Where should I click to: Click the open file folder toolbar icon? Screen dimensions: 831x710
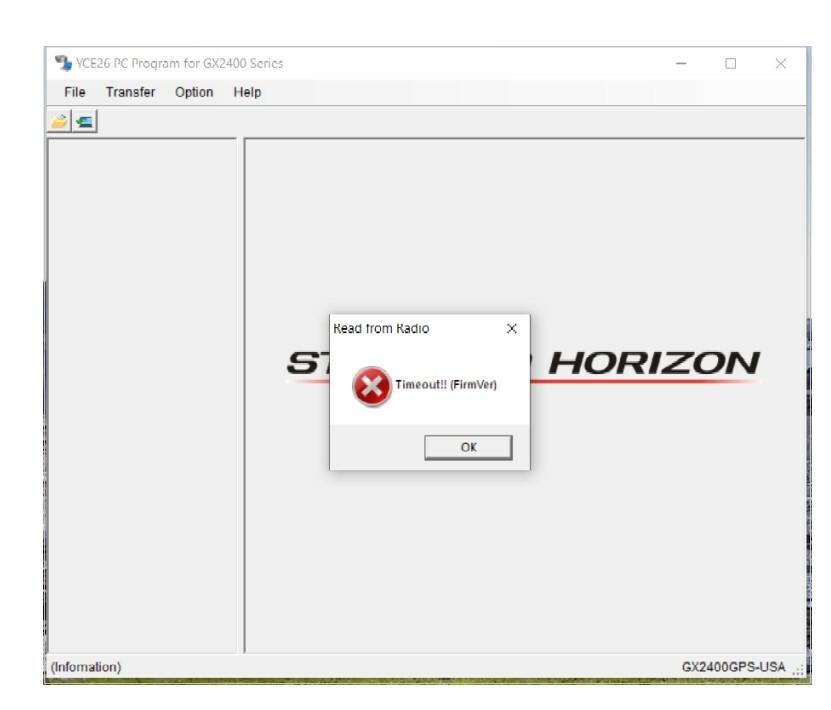59,121
